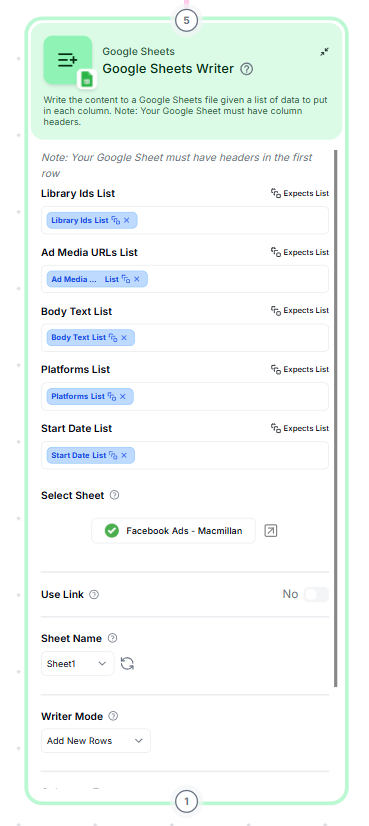Remove the Start Date List chip
This screenshot has height=826, width=369.
124,455
